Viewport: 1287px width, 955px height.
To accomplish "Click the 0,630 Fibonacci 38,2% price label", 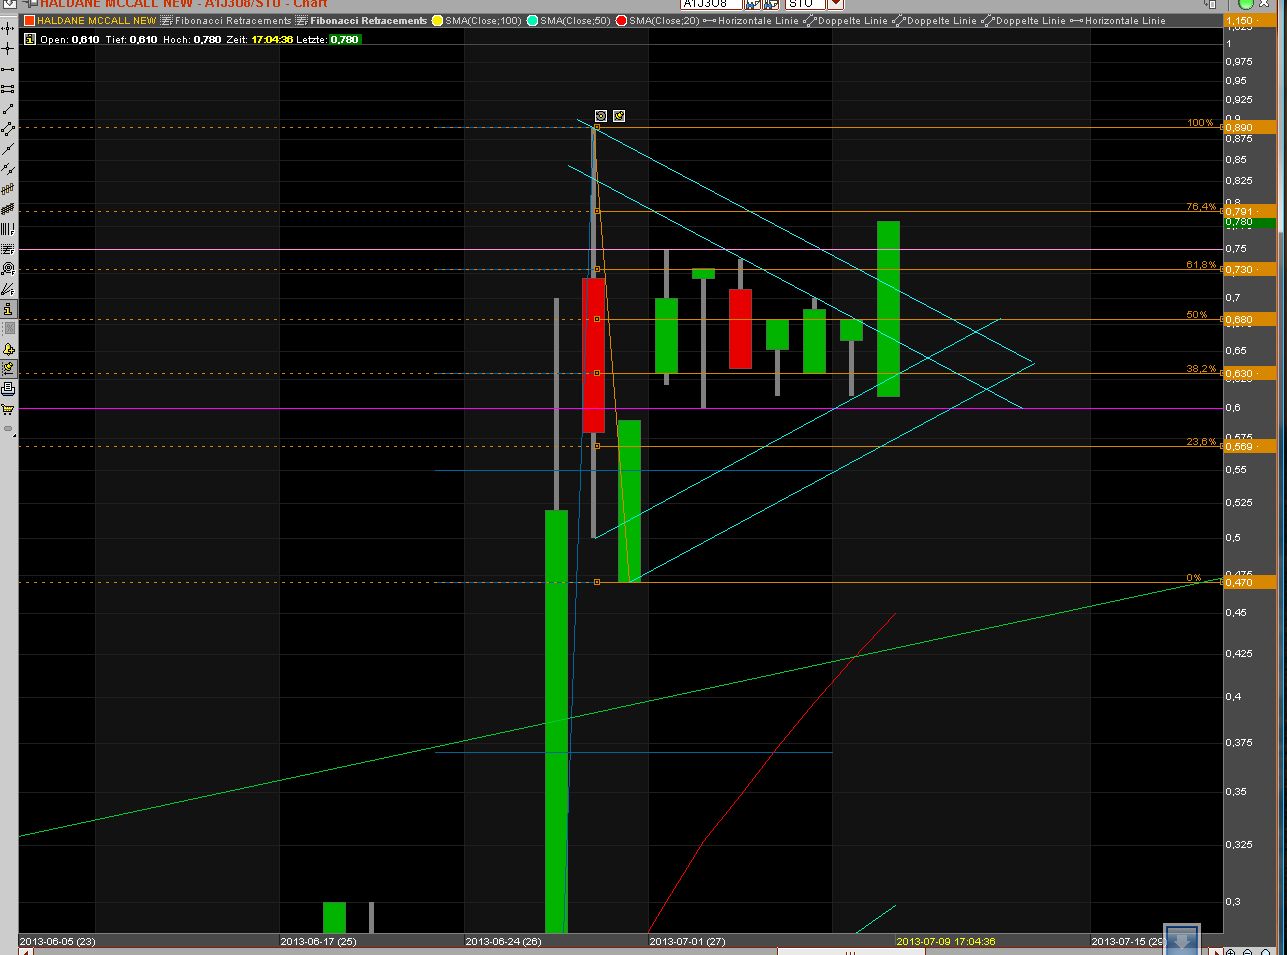I will [x=1250, y=373].
